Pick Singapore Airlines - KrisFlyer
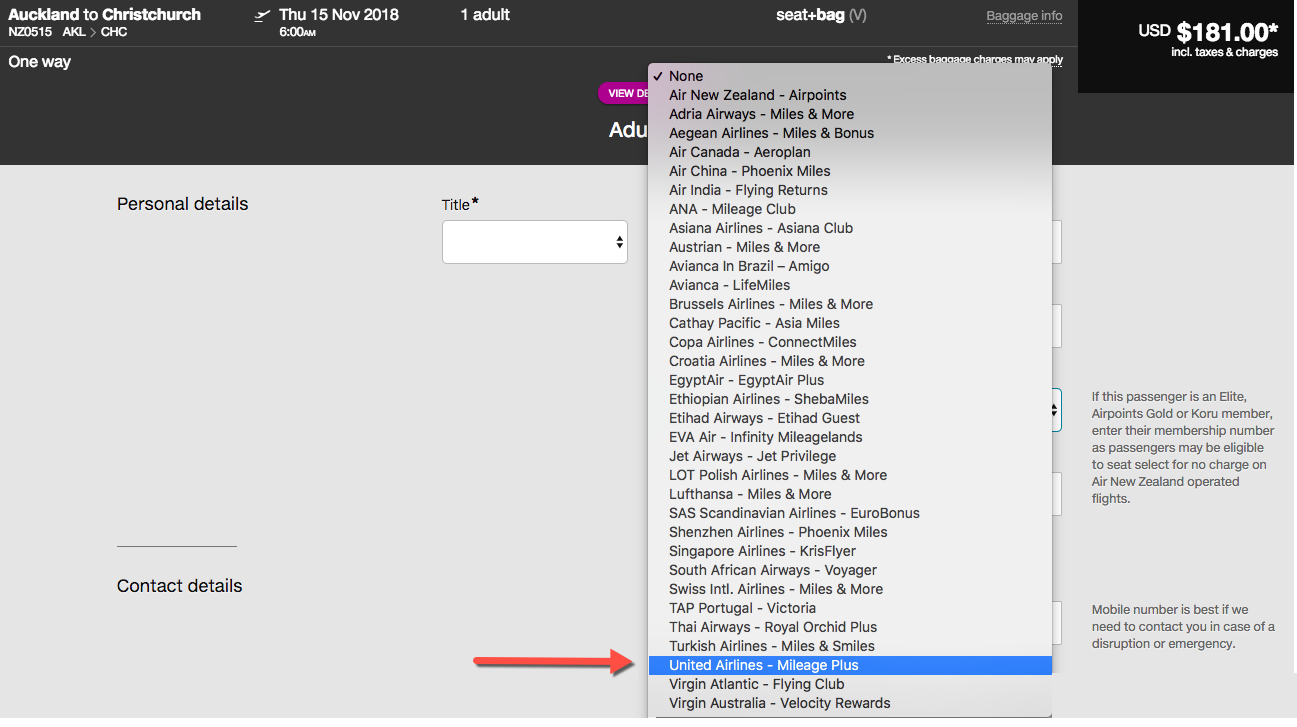 (850, 551)
